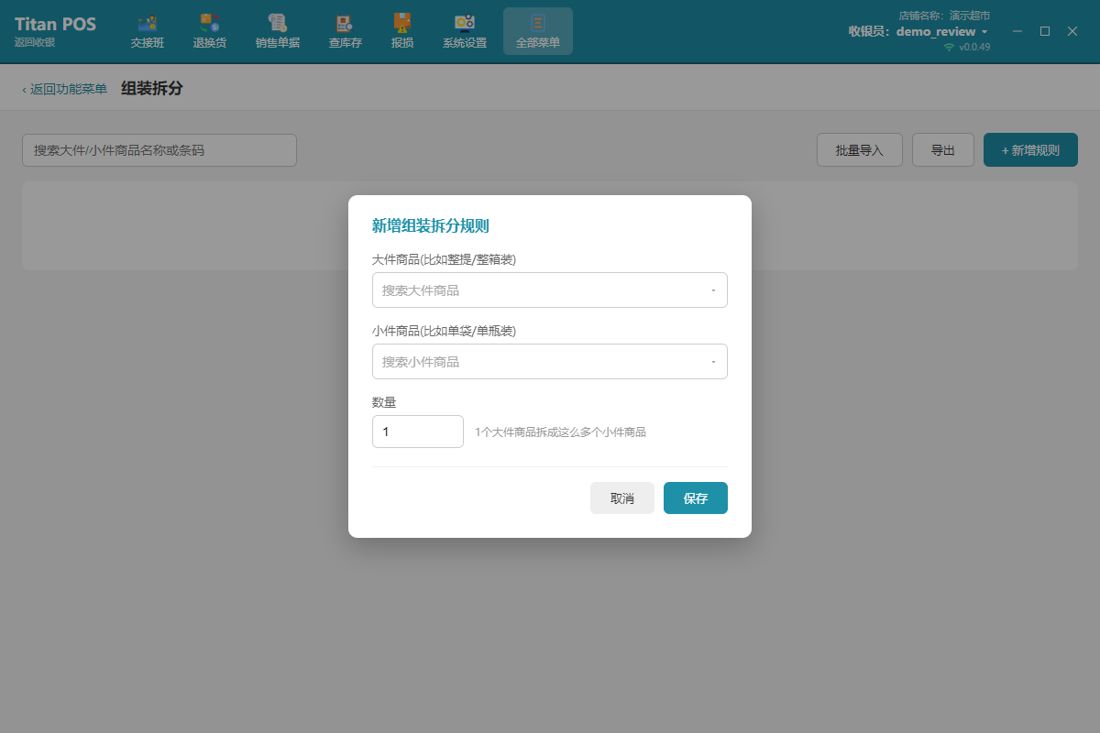This screenshot has width=1100, height=733.
Task: Click the 数量 quantity input field
Action: tap(417, 431)
